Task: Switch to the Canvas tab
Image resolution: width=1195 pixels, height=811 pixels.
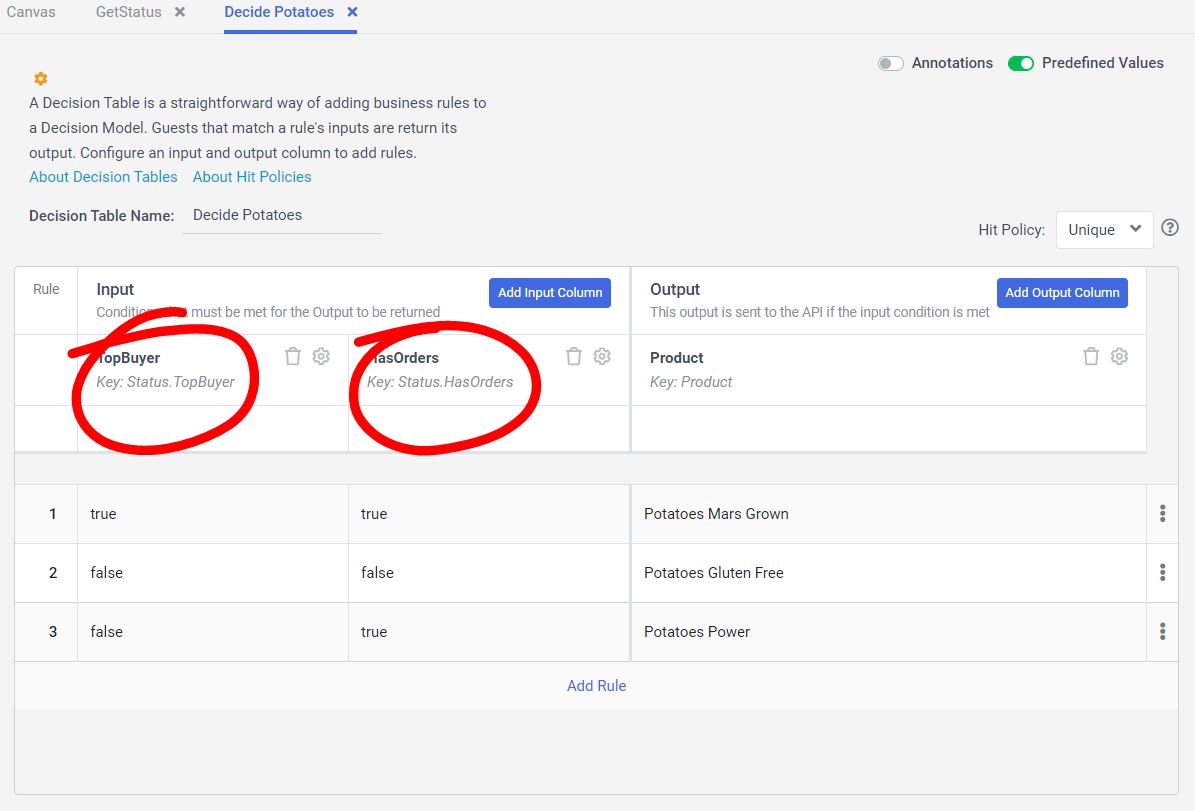Action: point(31,12)
